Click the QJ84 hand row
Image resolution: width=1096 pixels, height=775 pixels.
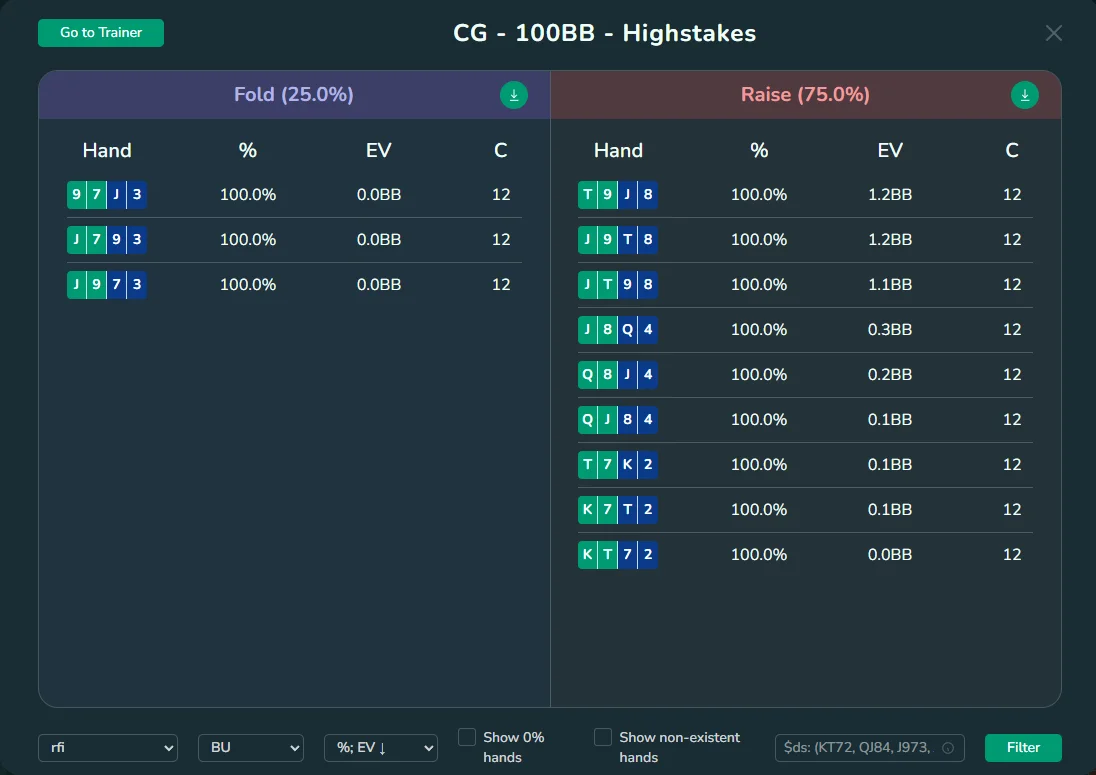point(805,420)
